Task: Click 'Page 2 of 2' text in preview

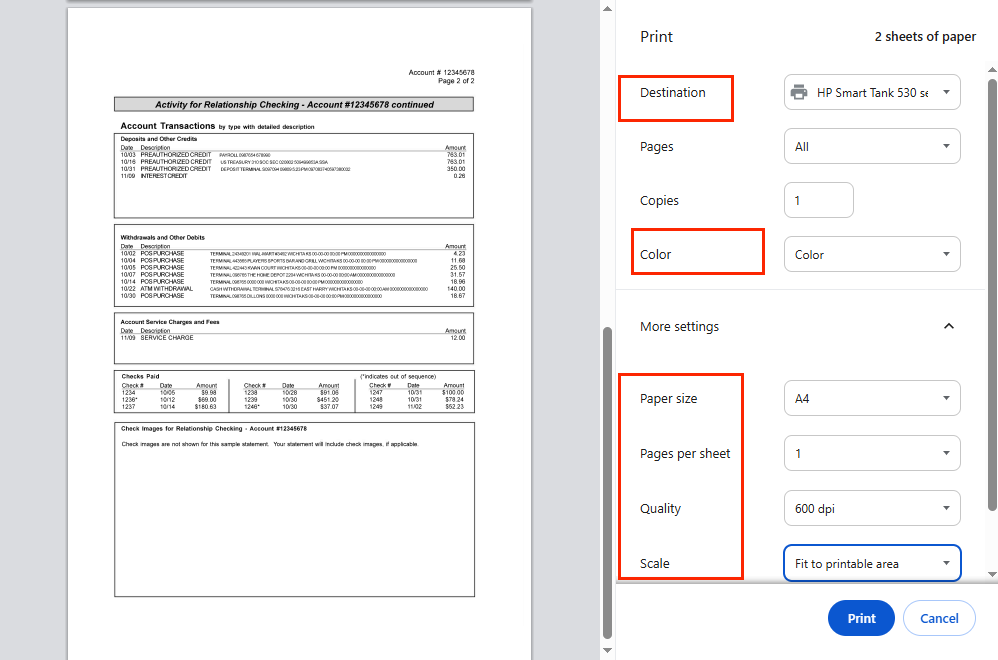Action: point(456,81)
